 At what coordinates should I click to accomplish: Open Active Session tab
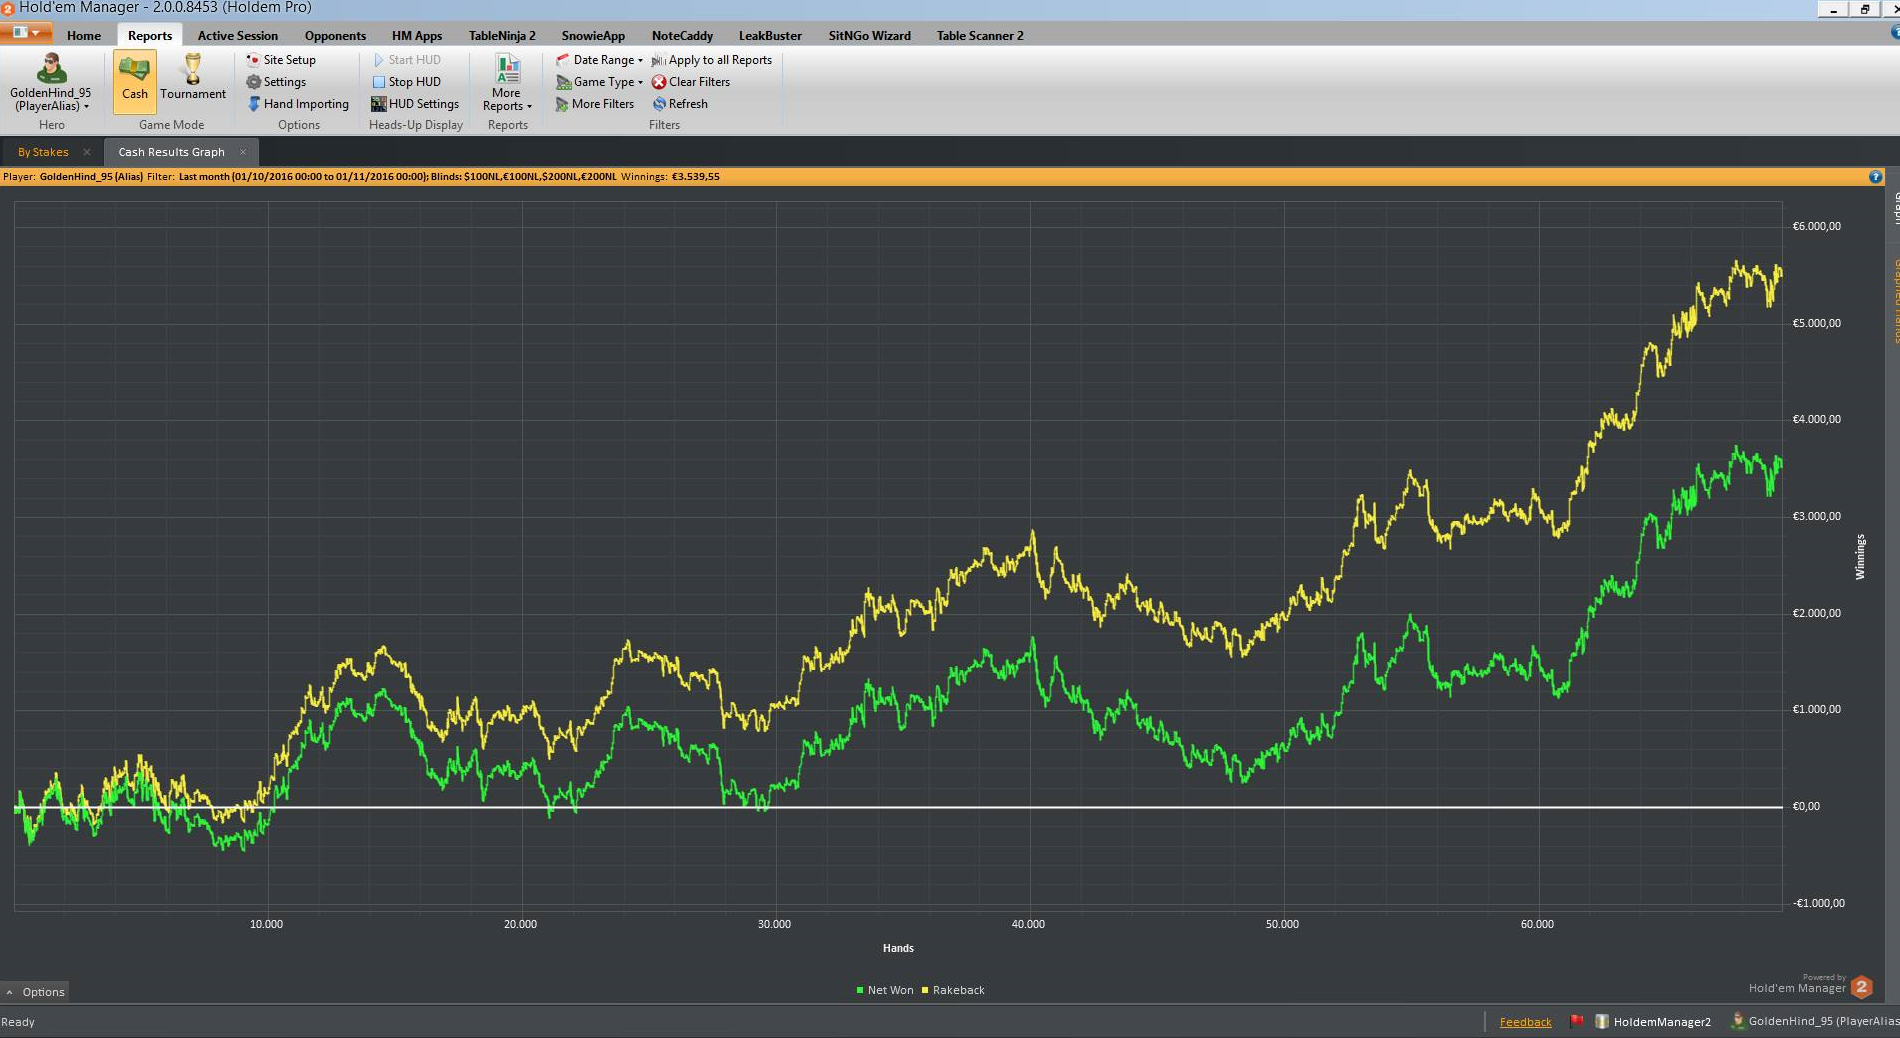click(238, 36)
